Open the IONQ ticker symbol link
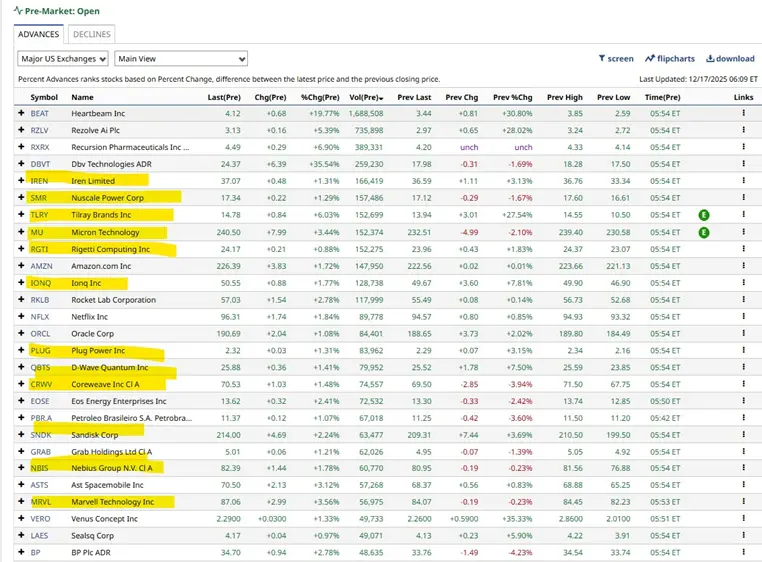 pyautogui.click(x=40, y=283)
